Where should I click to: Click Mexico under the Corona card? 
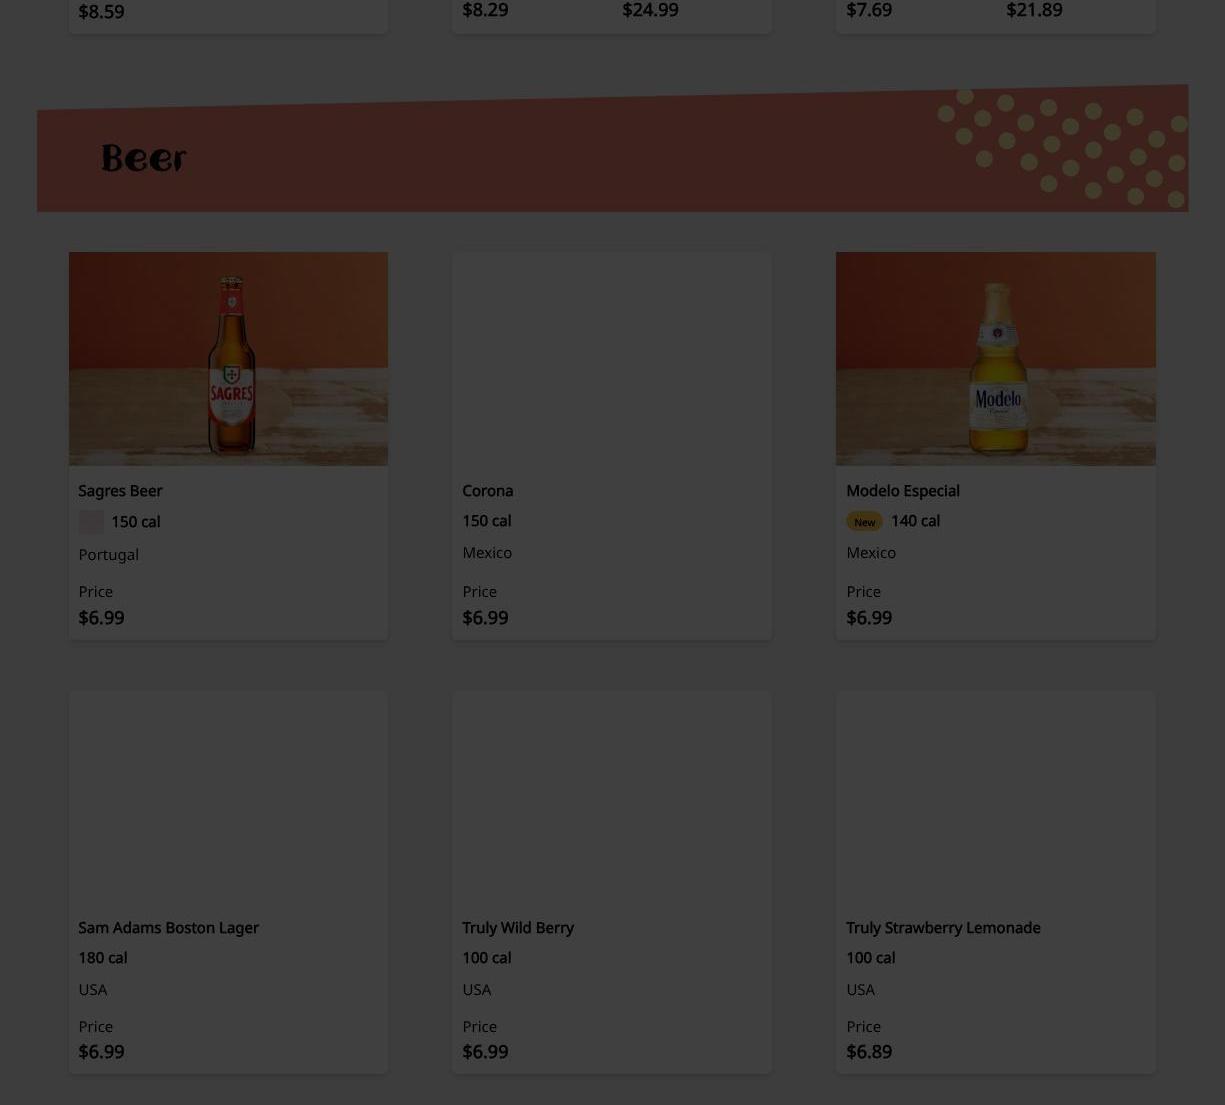tap(487, 553)
